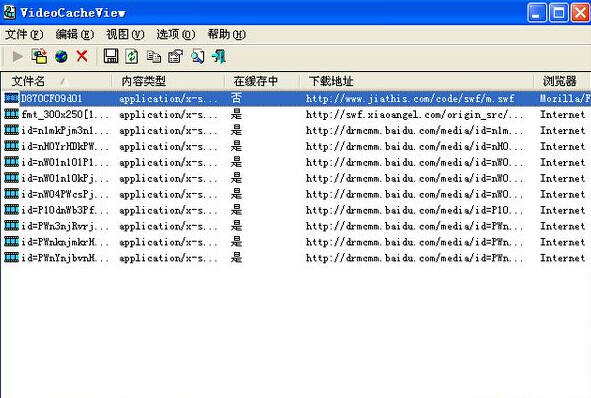Image resolution: width=591 pixels, height=398 pixels.
Task: Click URL ending with media/id=P10...
Action: tap(414, 210)
